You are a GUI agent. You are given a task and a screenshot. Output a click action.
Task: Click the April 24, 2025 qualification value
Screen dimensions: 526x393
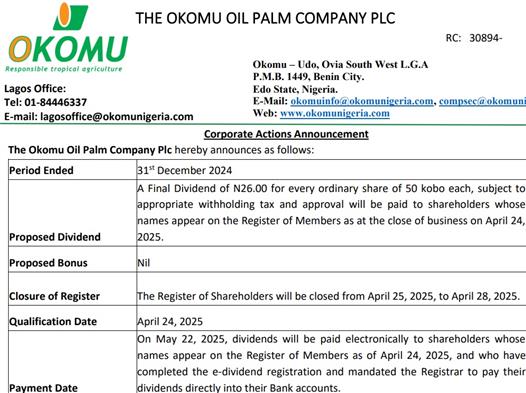170,322
